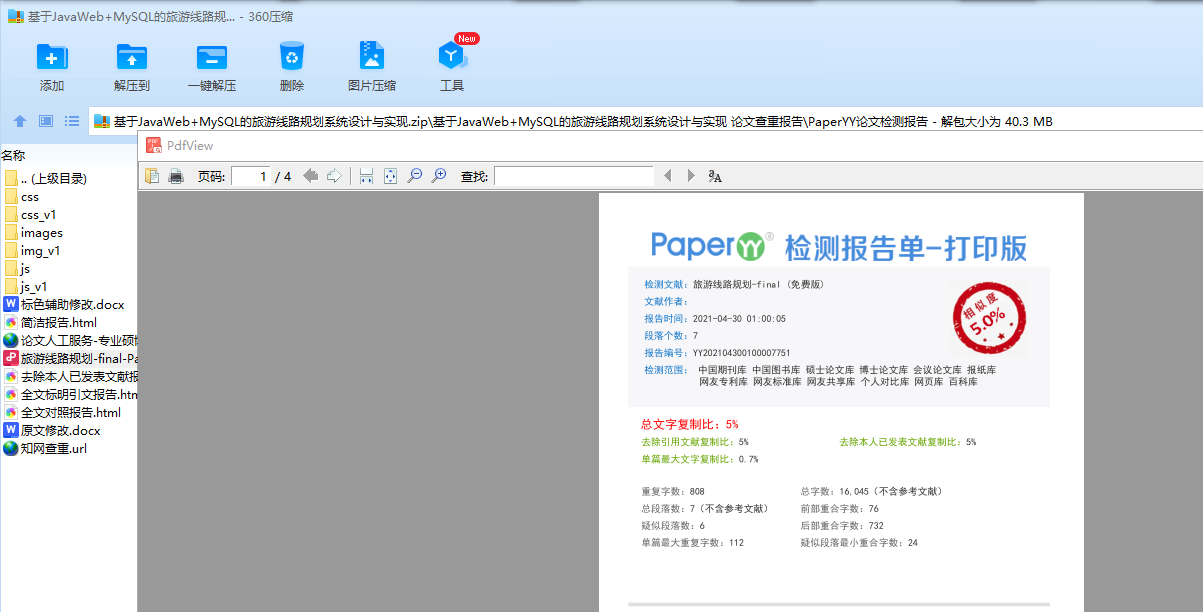The image size is (1203, 612).
Task: Click the 查找 search text field
Action: pos(574,176)
